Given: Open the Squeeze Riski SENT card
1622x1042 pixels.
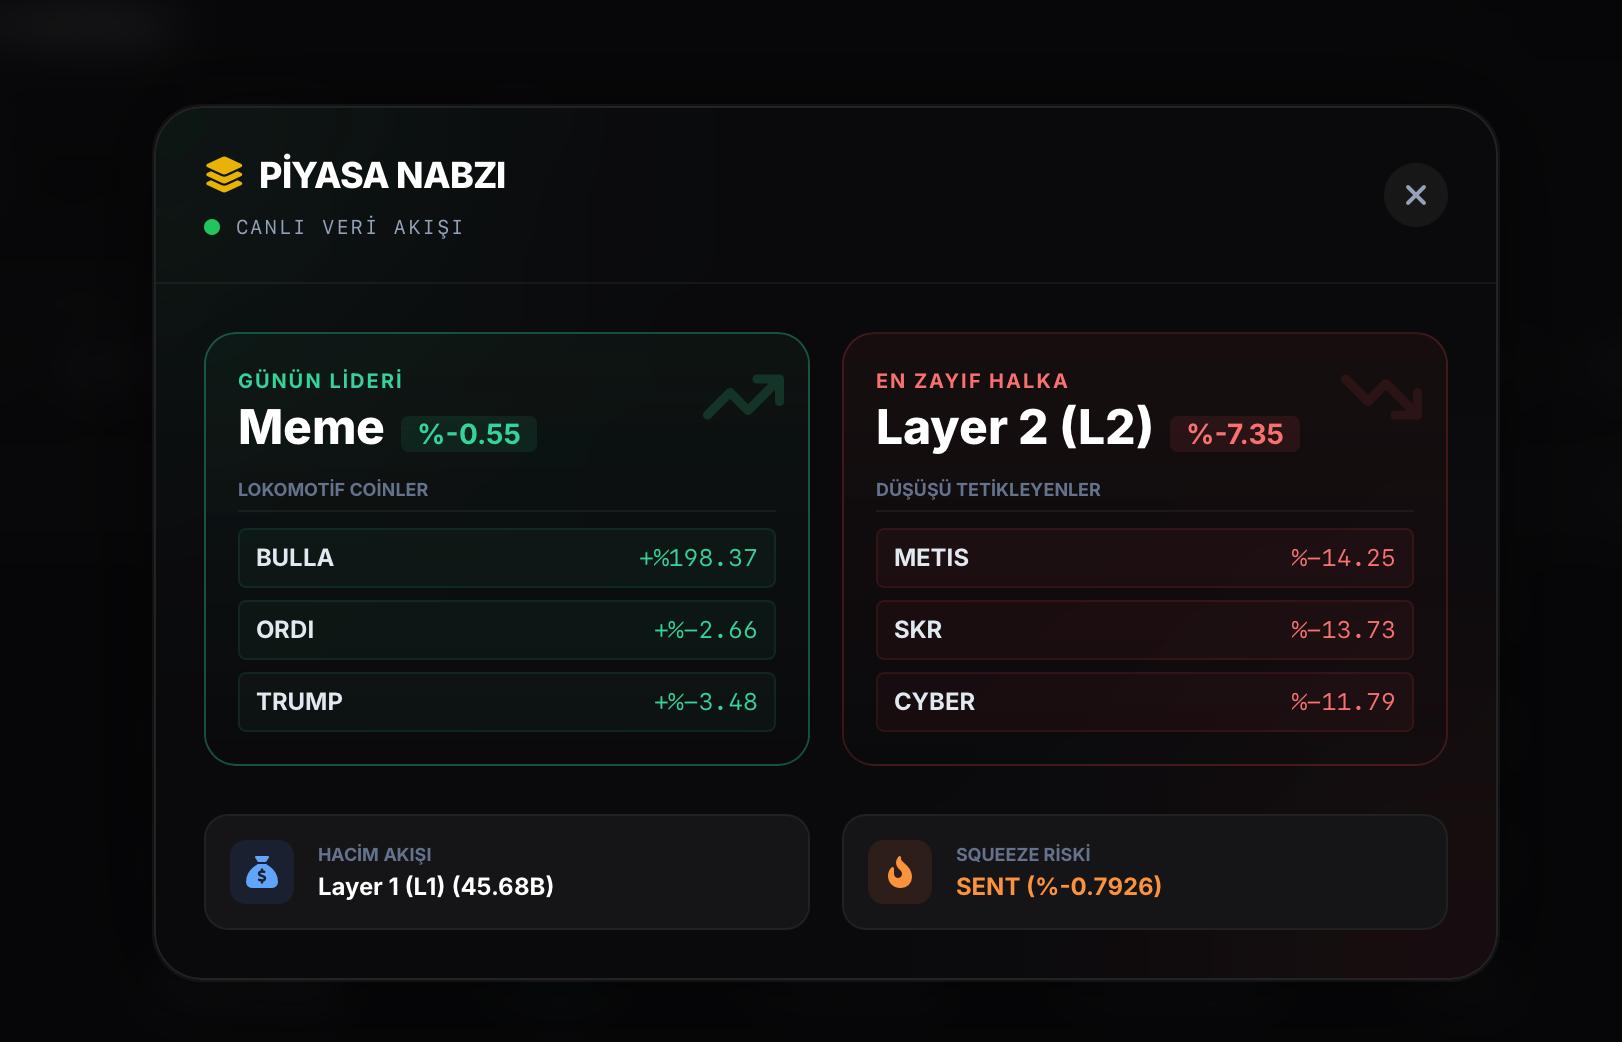Looking at the screenshot, I should tap(1144, 872).
